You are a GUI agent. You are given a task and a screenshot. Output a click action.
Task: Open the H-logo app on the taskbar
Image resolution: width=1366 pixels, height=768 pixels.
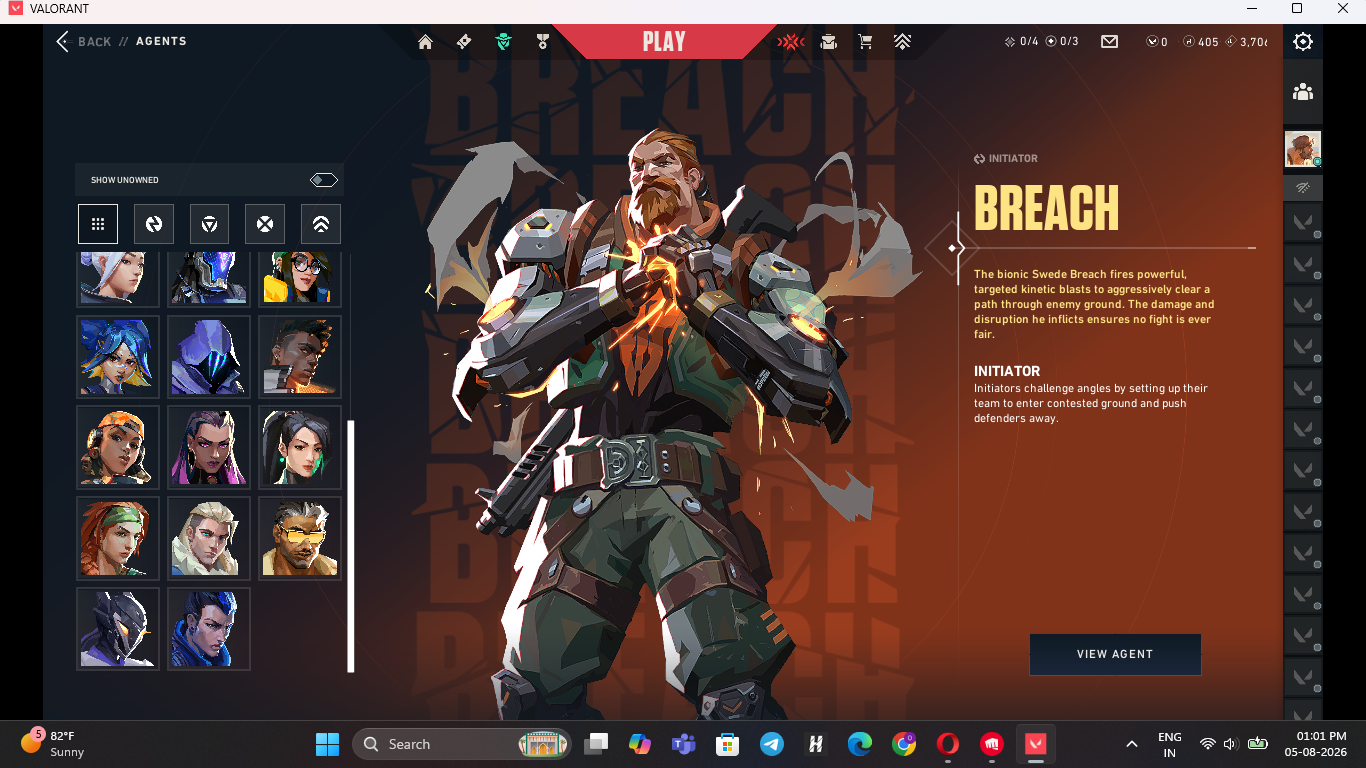click(815, 744)
